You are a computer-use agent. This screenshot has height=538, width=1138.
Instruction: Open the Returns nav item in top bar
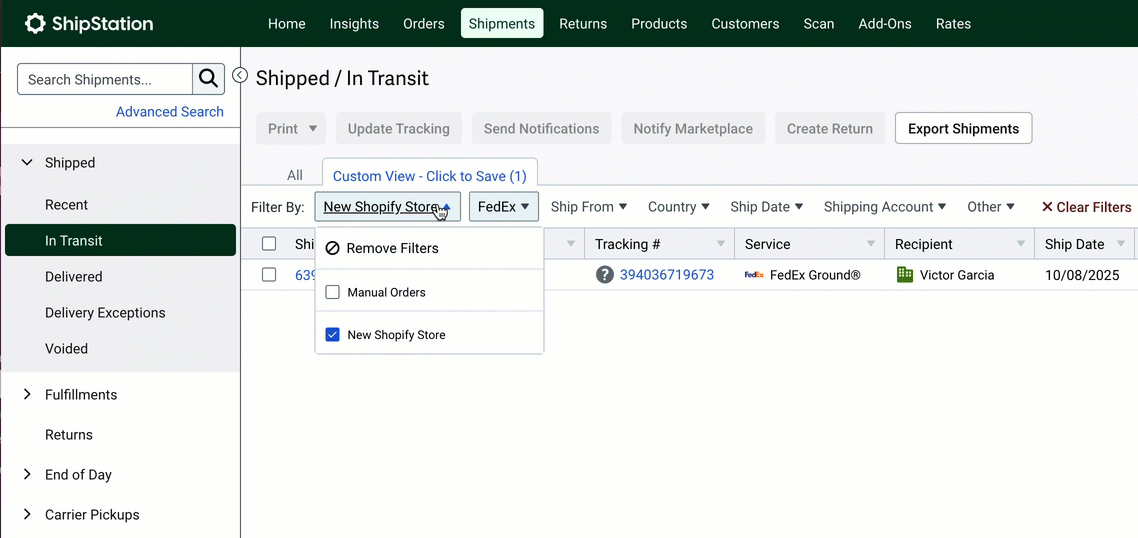[583, 23]
